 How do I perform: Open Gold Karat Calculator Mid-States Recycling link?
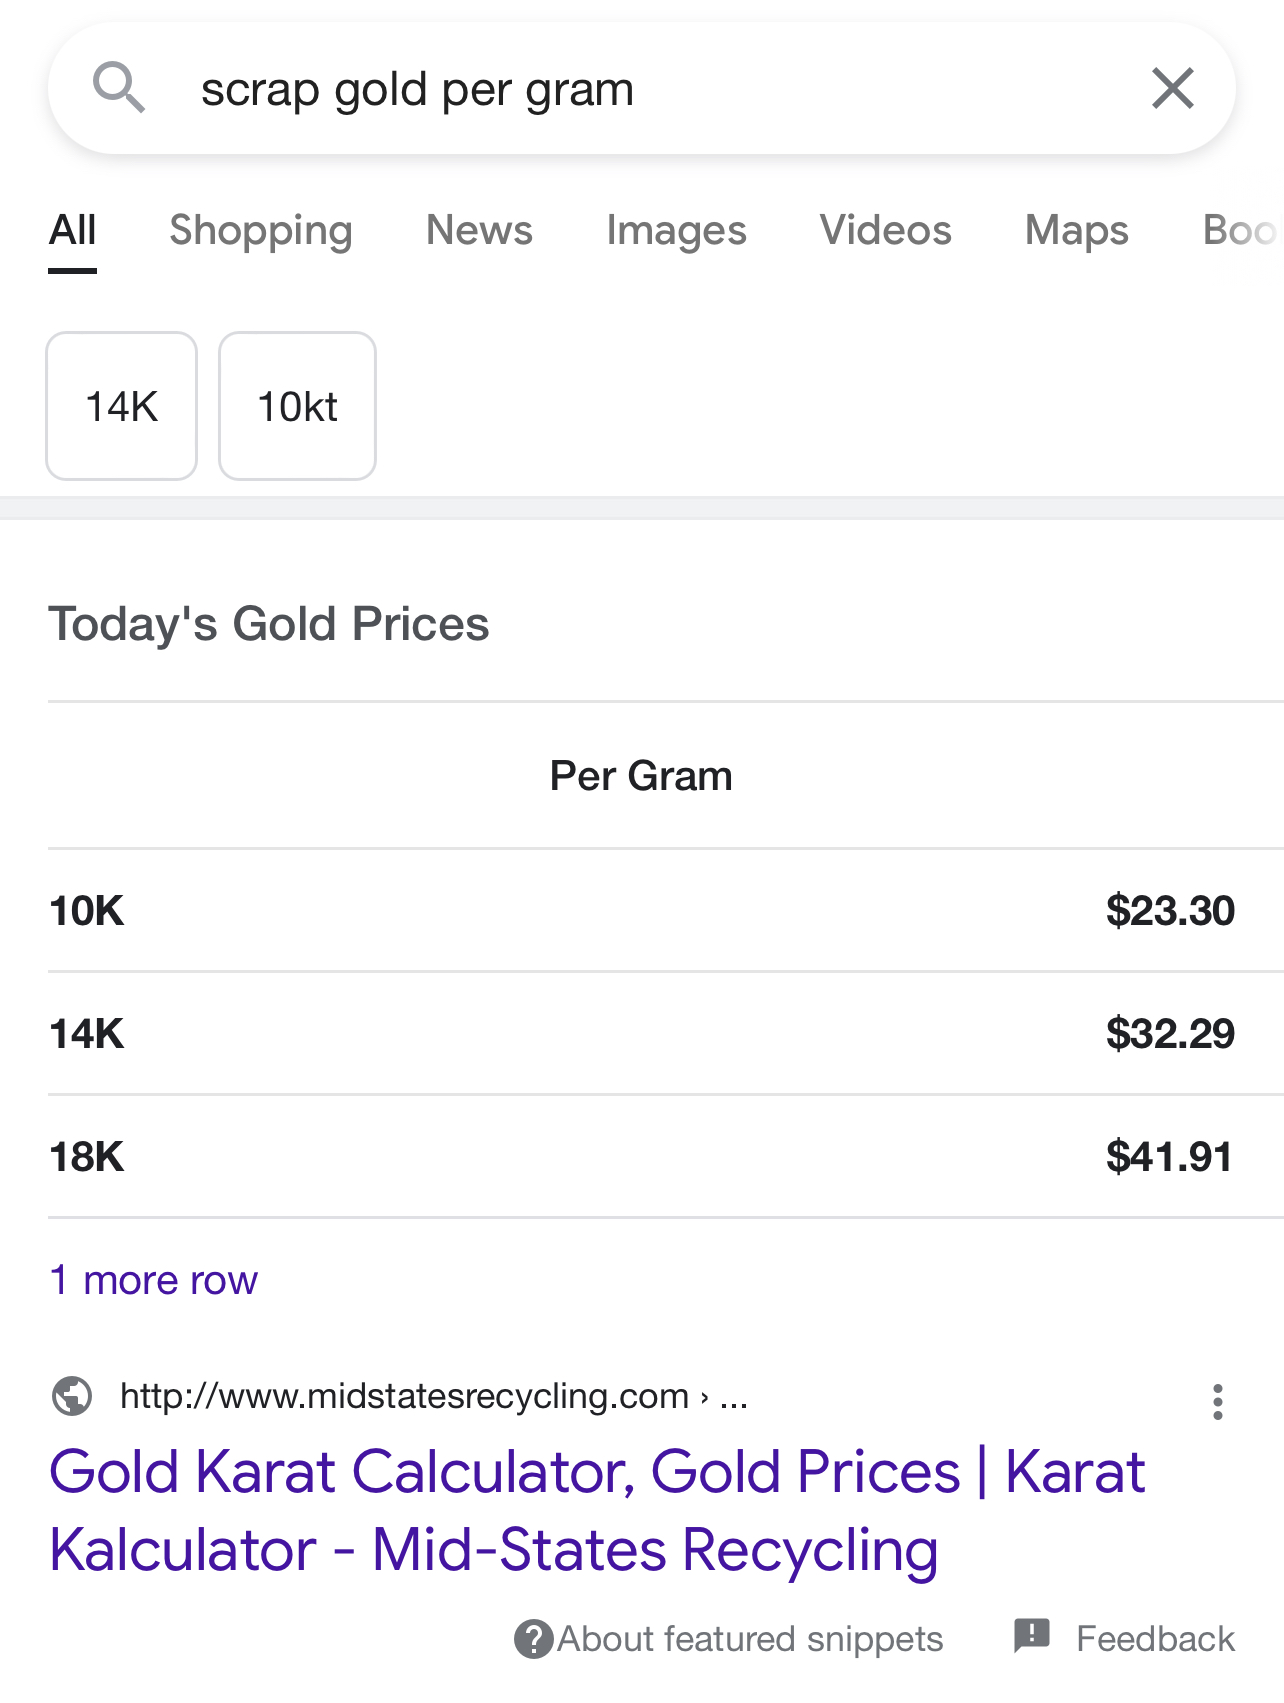pos(596,1510)
